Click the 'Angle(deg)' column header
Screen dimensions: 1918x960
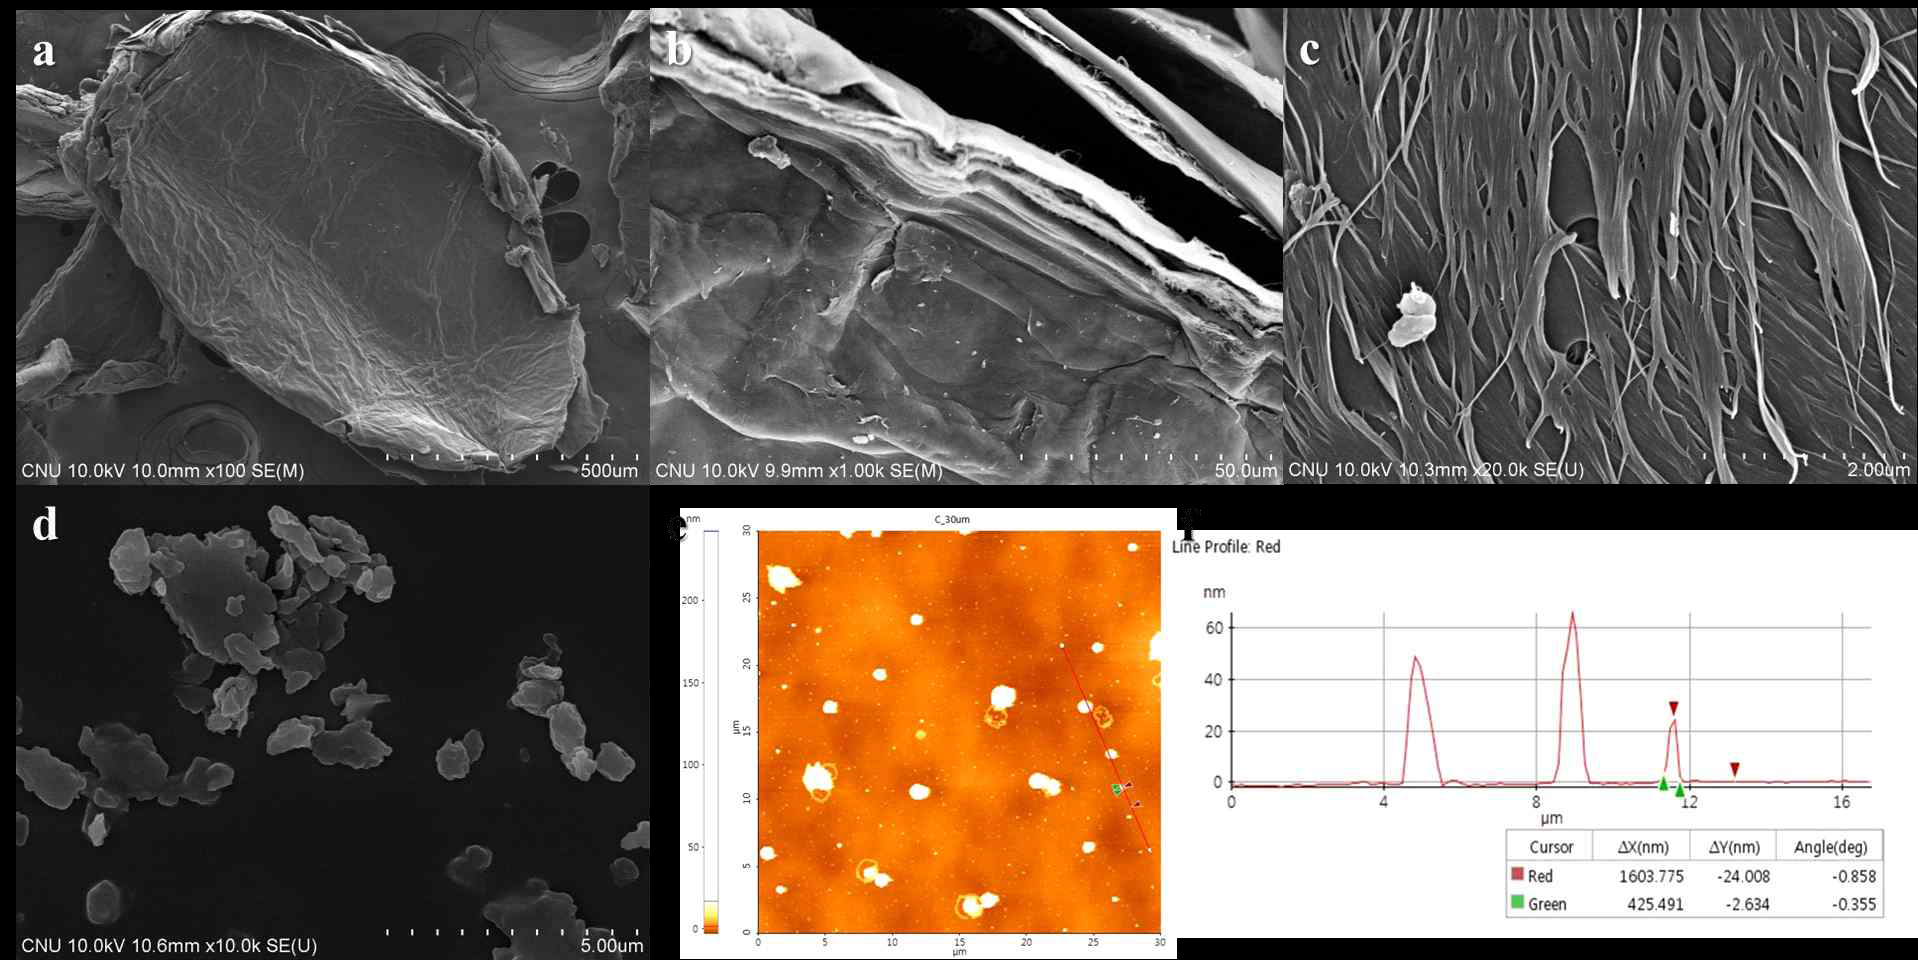tap(1830, 846)
